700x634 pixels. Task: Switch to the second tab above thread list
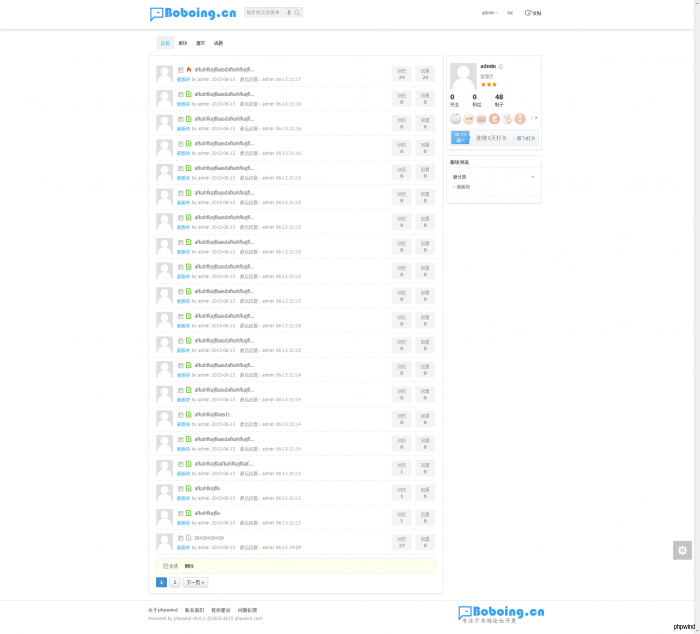[x=183, y=43]
